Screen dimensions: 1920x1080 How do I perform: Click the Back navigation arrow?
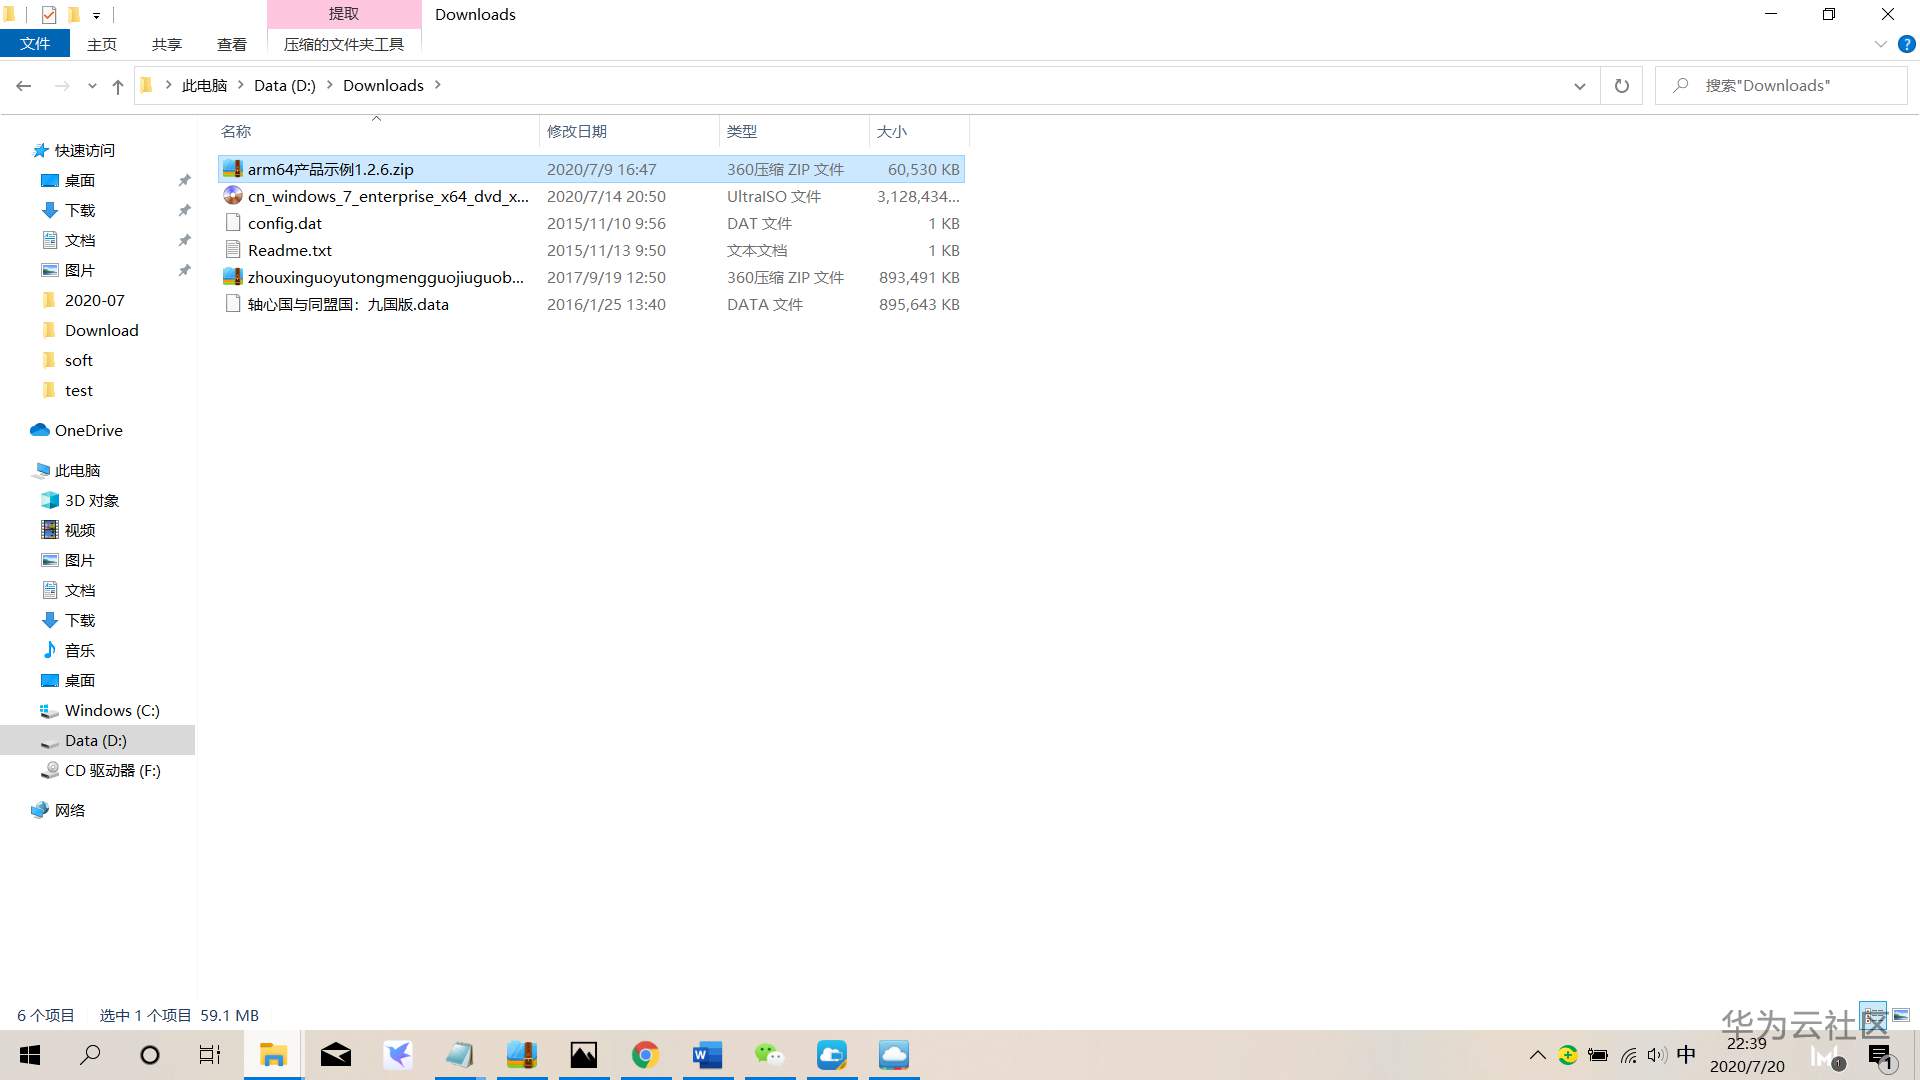[x=24, y=86]
